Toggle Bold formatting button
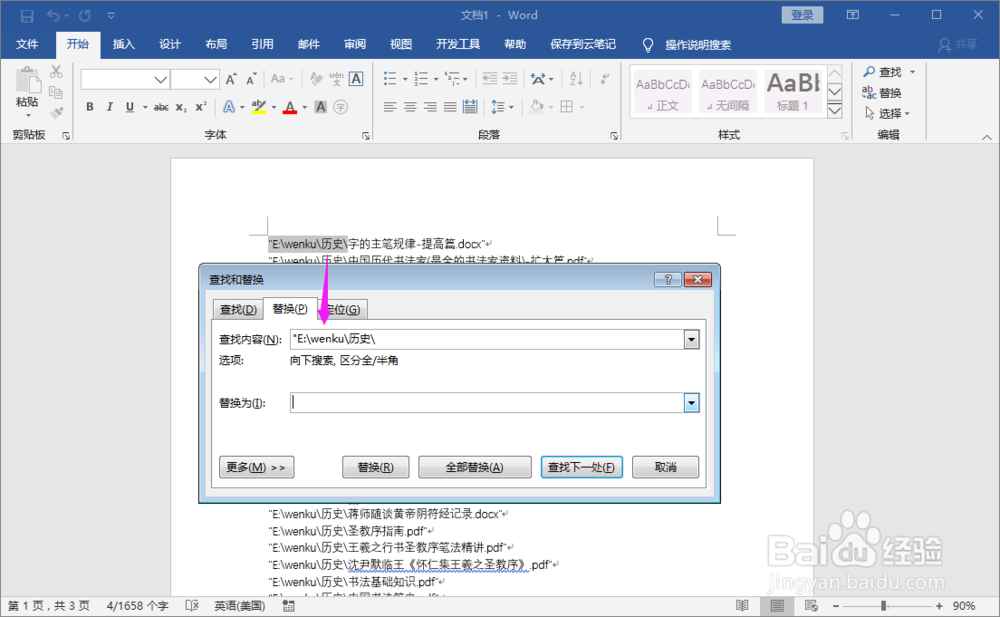Viewport: 1000px width, 617px height. pyautogui.click(x=90, y=107)
